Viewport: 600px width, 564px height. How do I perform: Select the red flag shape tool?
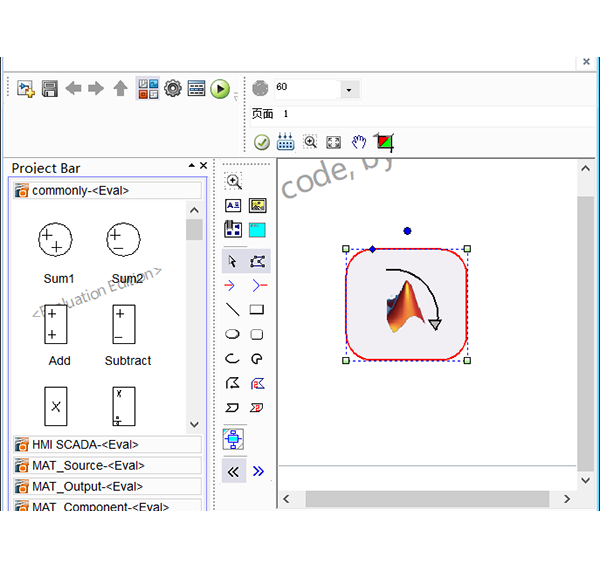(x=256, y=408)
